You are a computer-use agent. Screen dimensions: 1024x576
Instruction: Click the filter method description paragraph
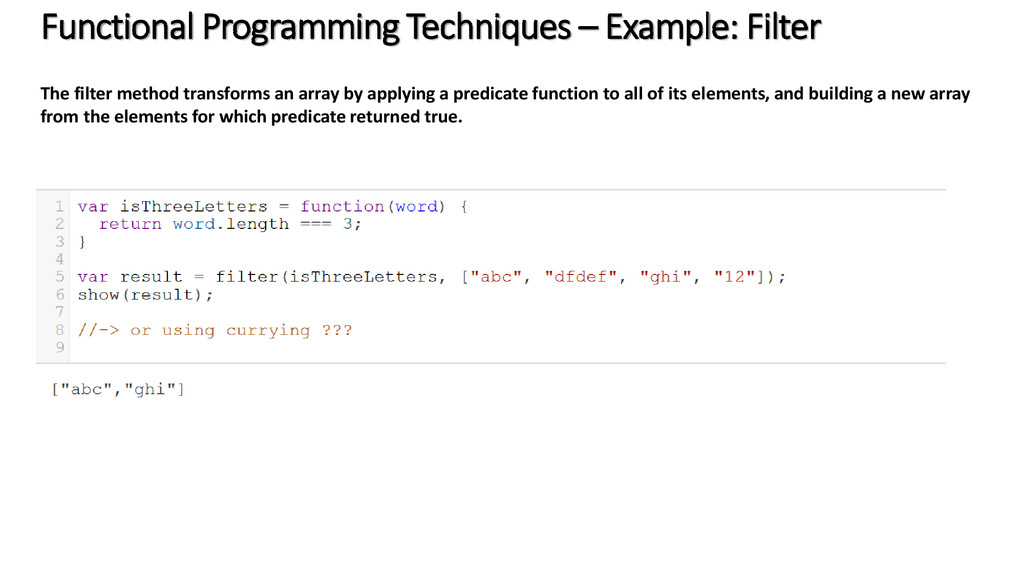505,105
